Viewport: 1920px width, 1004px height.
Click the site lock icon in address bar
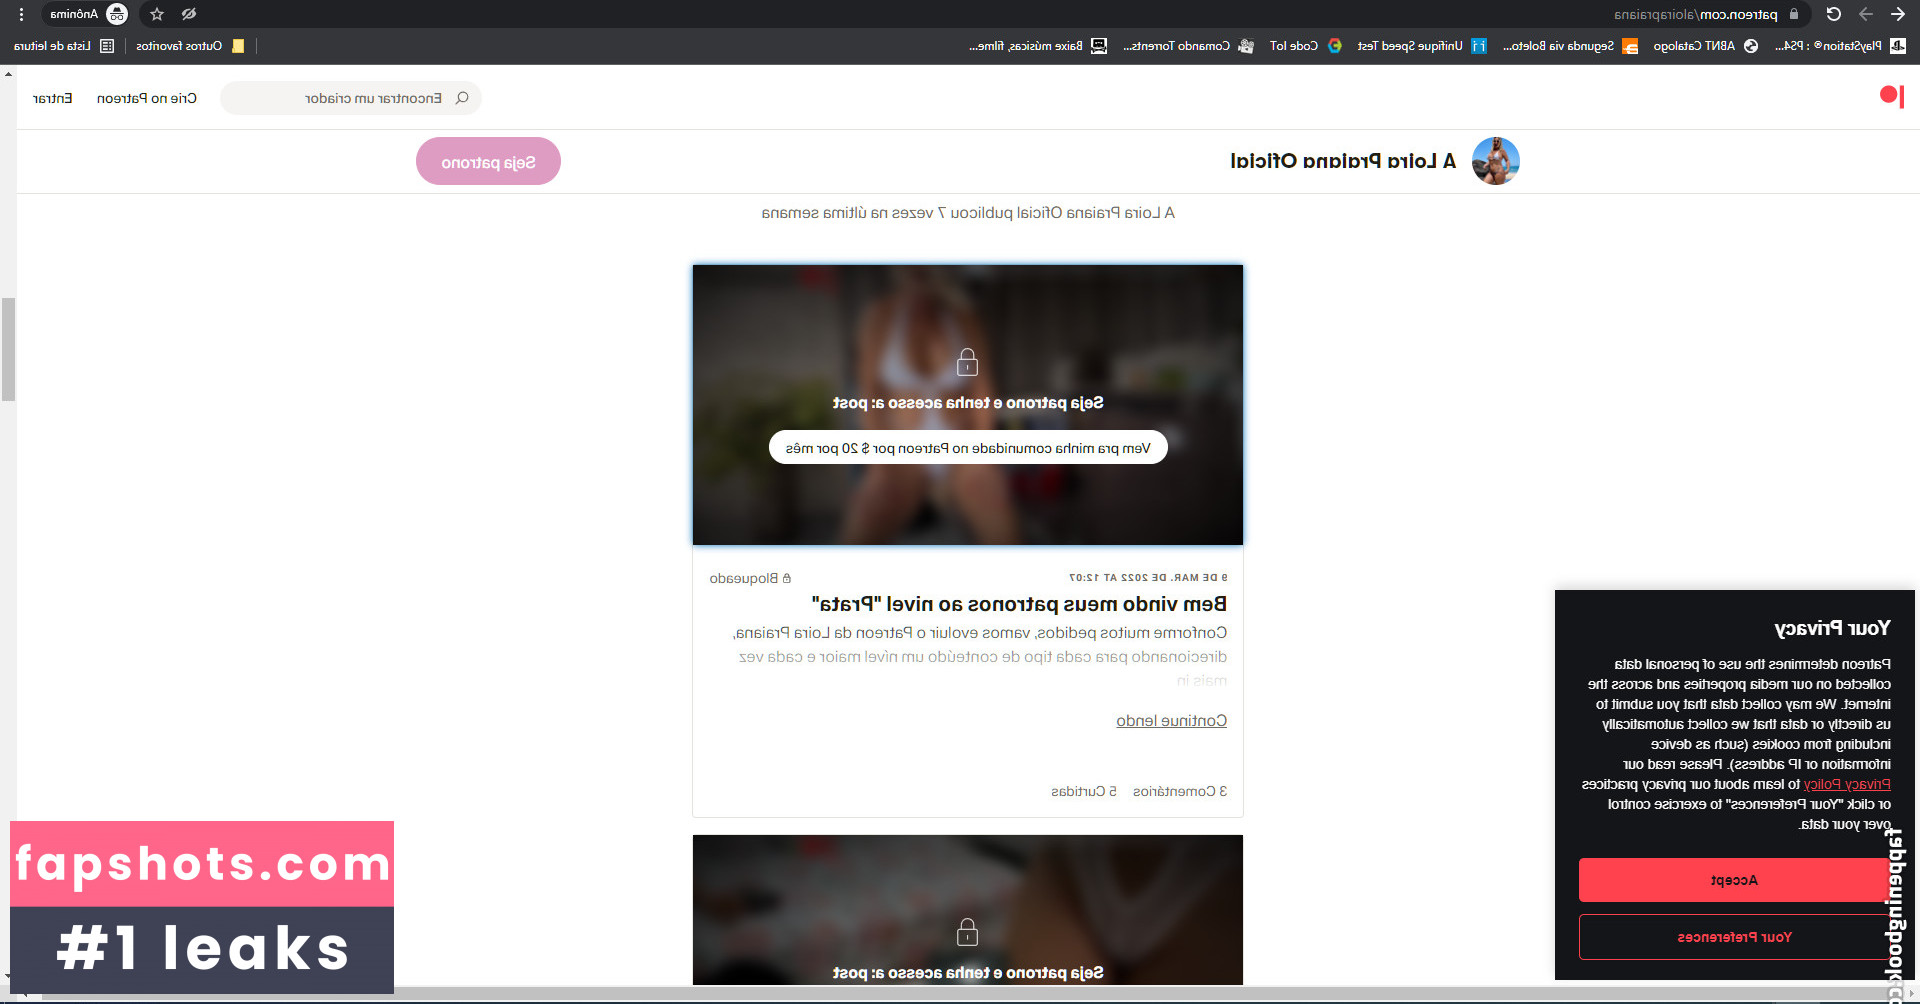[x=1794, y=14]
